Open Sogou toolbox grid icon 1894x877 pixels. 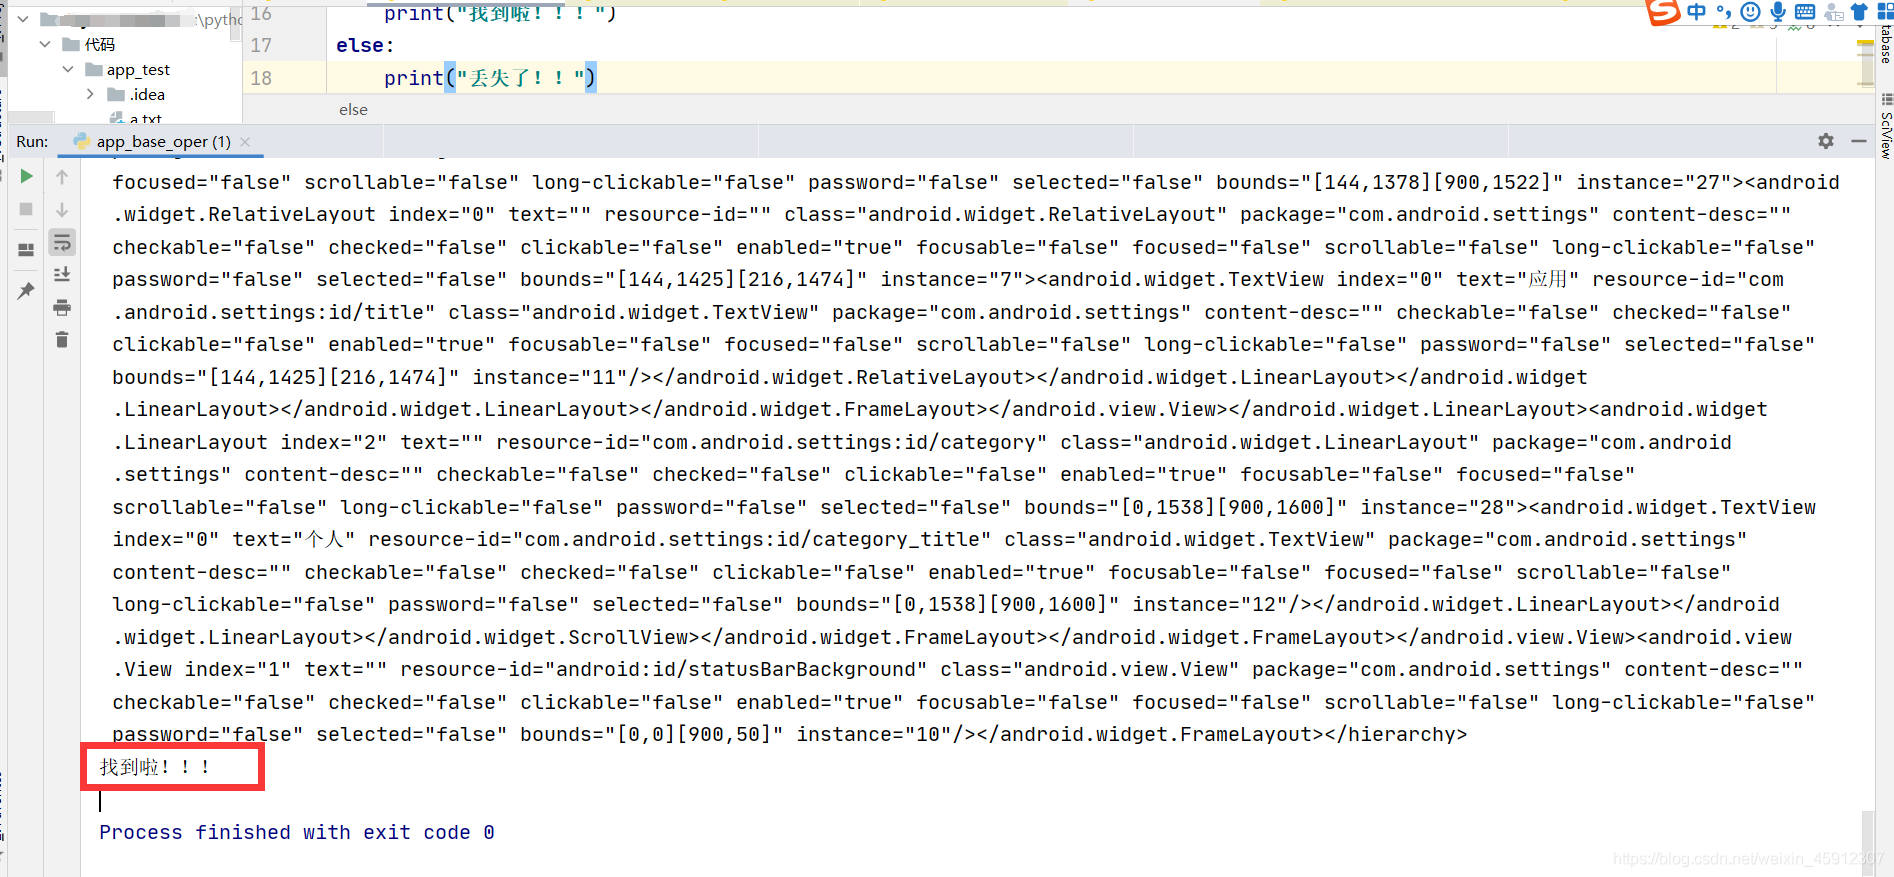[1885, 12]
